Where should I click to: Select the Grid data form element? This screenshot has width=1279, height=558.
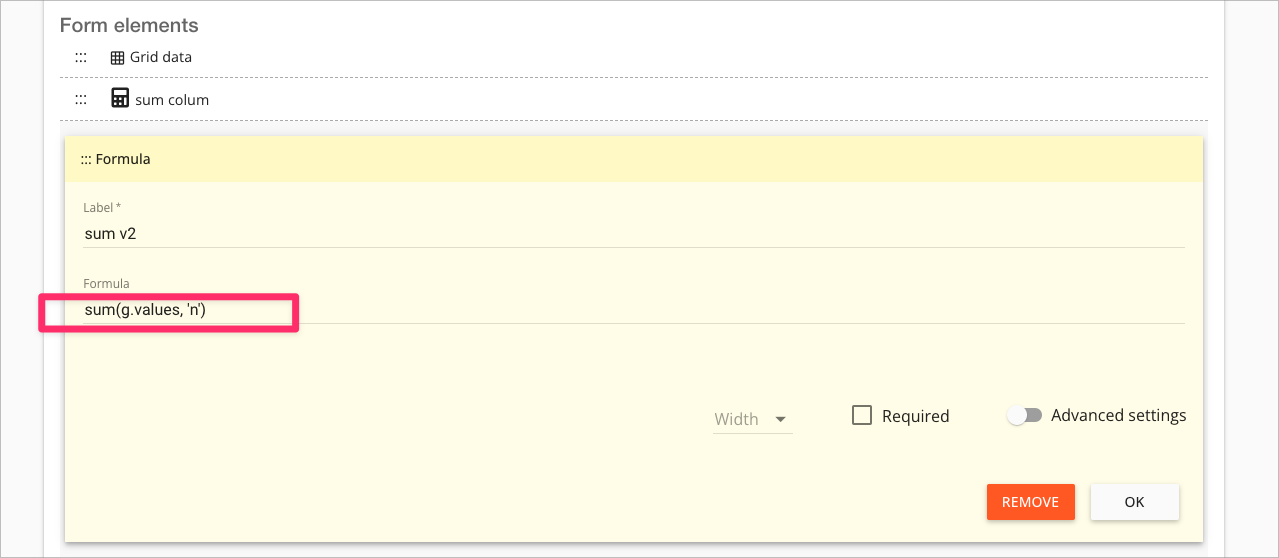click(161, 57)
